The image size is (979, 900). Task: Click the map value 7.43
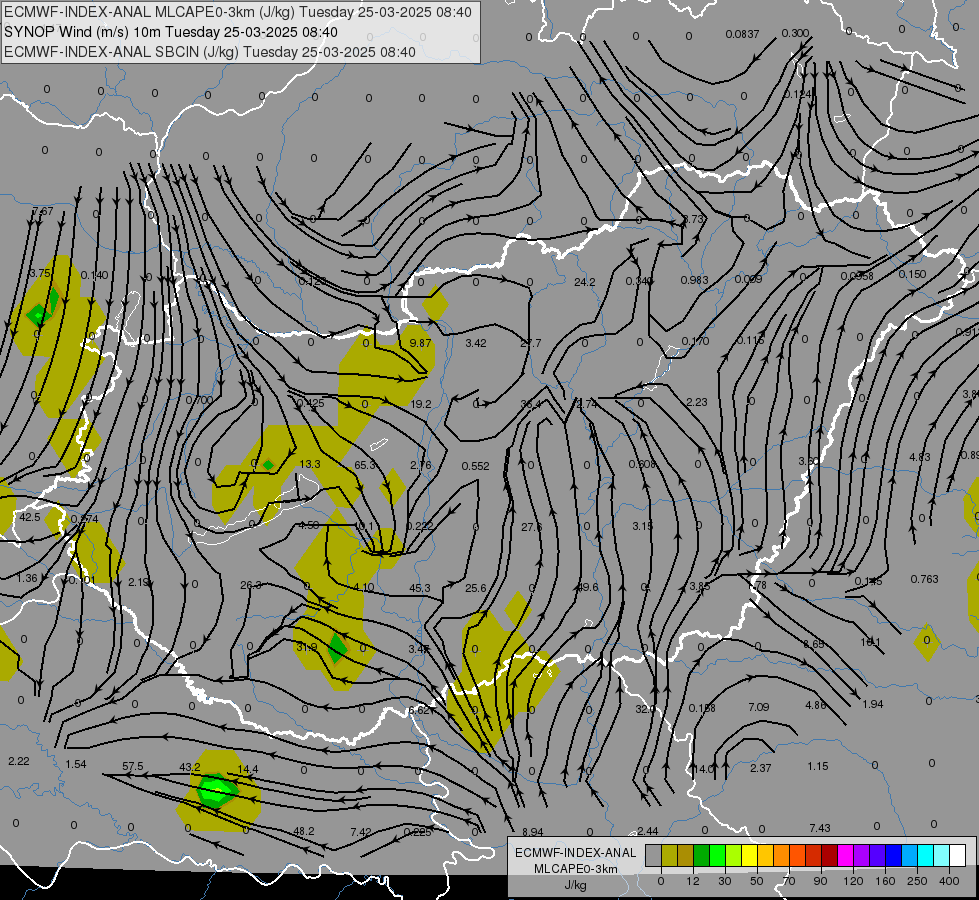pos(820,828)
